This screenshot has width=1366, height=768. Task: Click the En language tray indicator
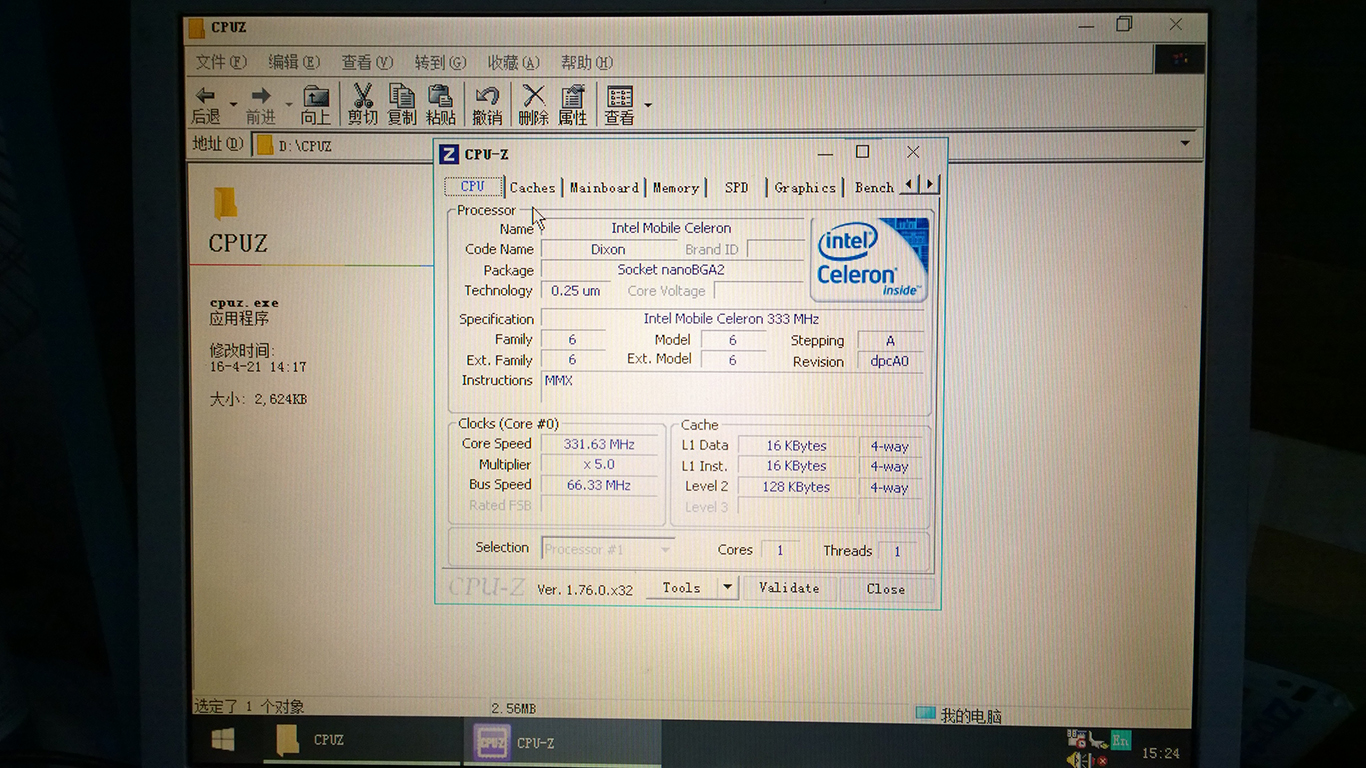[1122, 741]
